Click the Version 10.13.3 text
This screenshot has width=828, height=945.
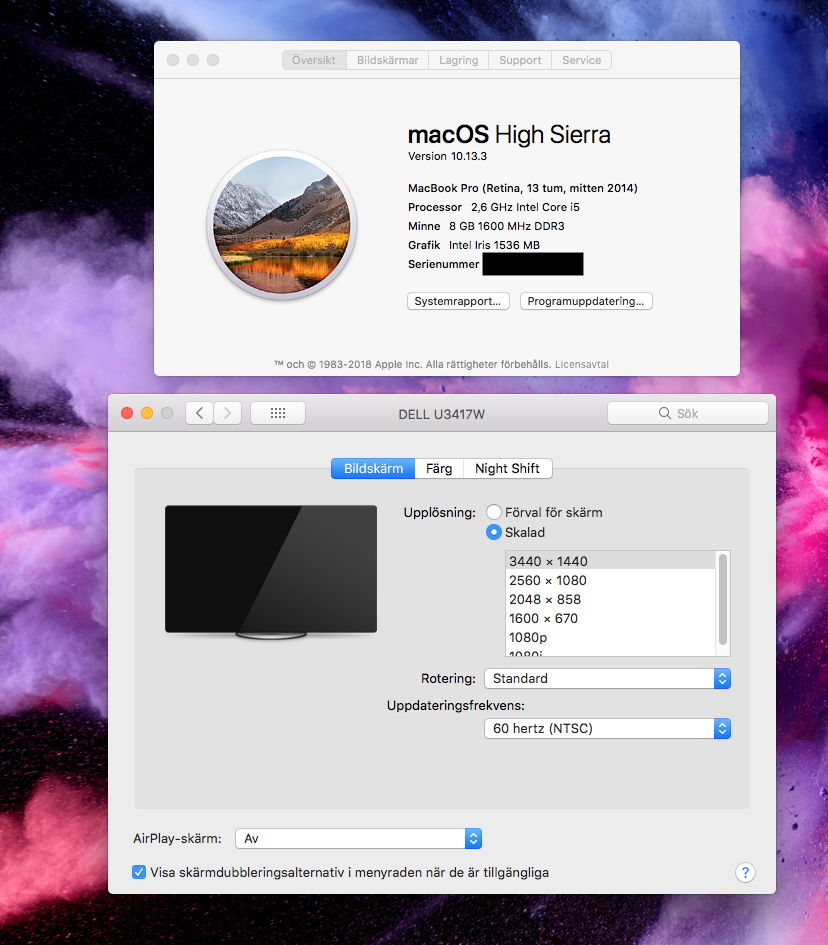[447, 156]
